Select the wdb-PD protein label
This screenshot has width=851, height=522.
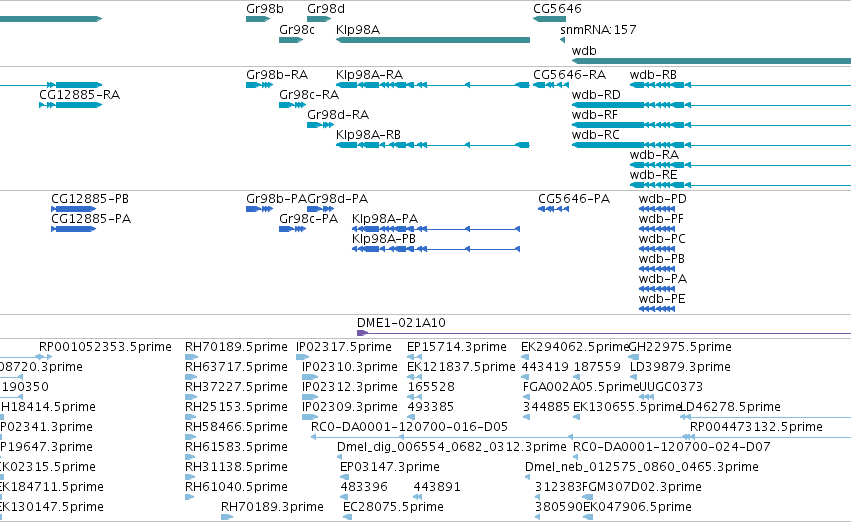(662, 199)
